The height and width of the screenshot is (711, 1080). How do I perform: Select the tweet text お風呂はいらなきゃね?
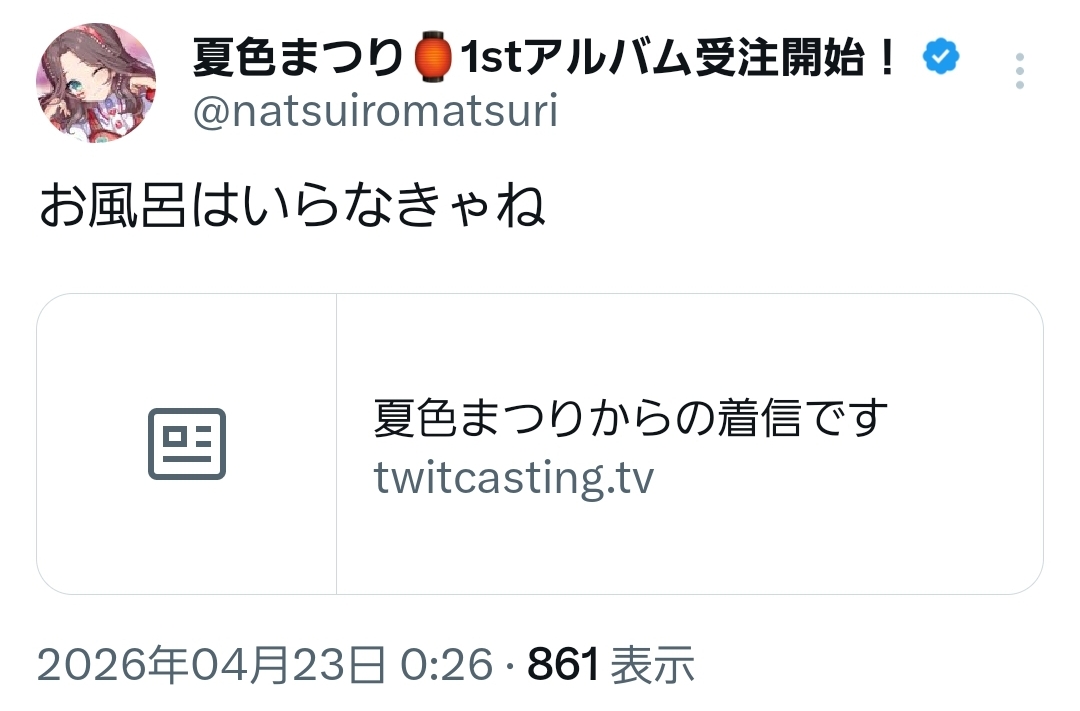tap(292, 205)
